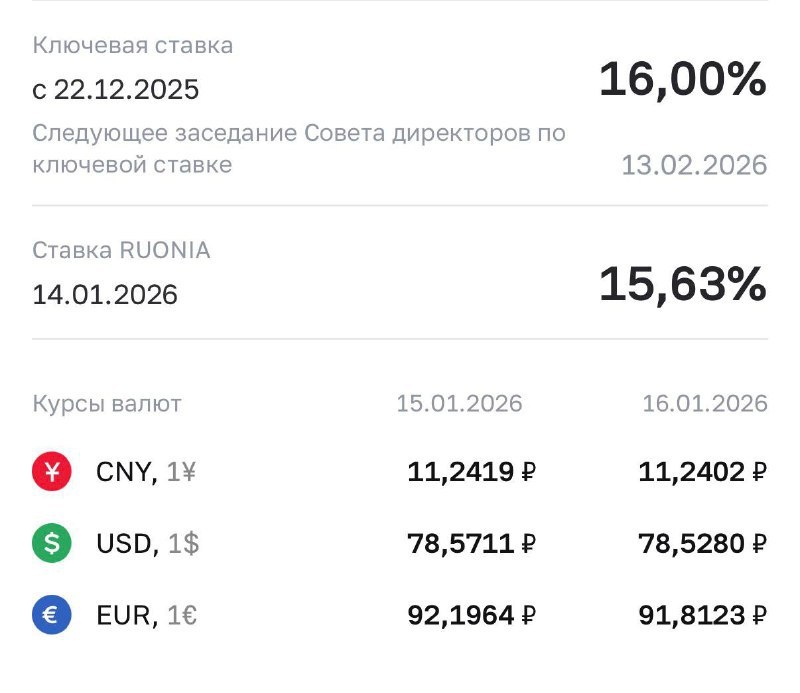
Task: Click USD rate 78,5711 ₽
Action: (x=470, y=544)
